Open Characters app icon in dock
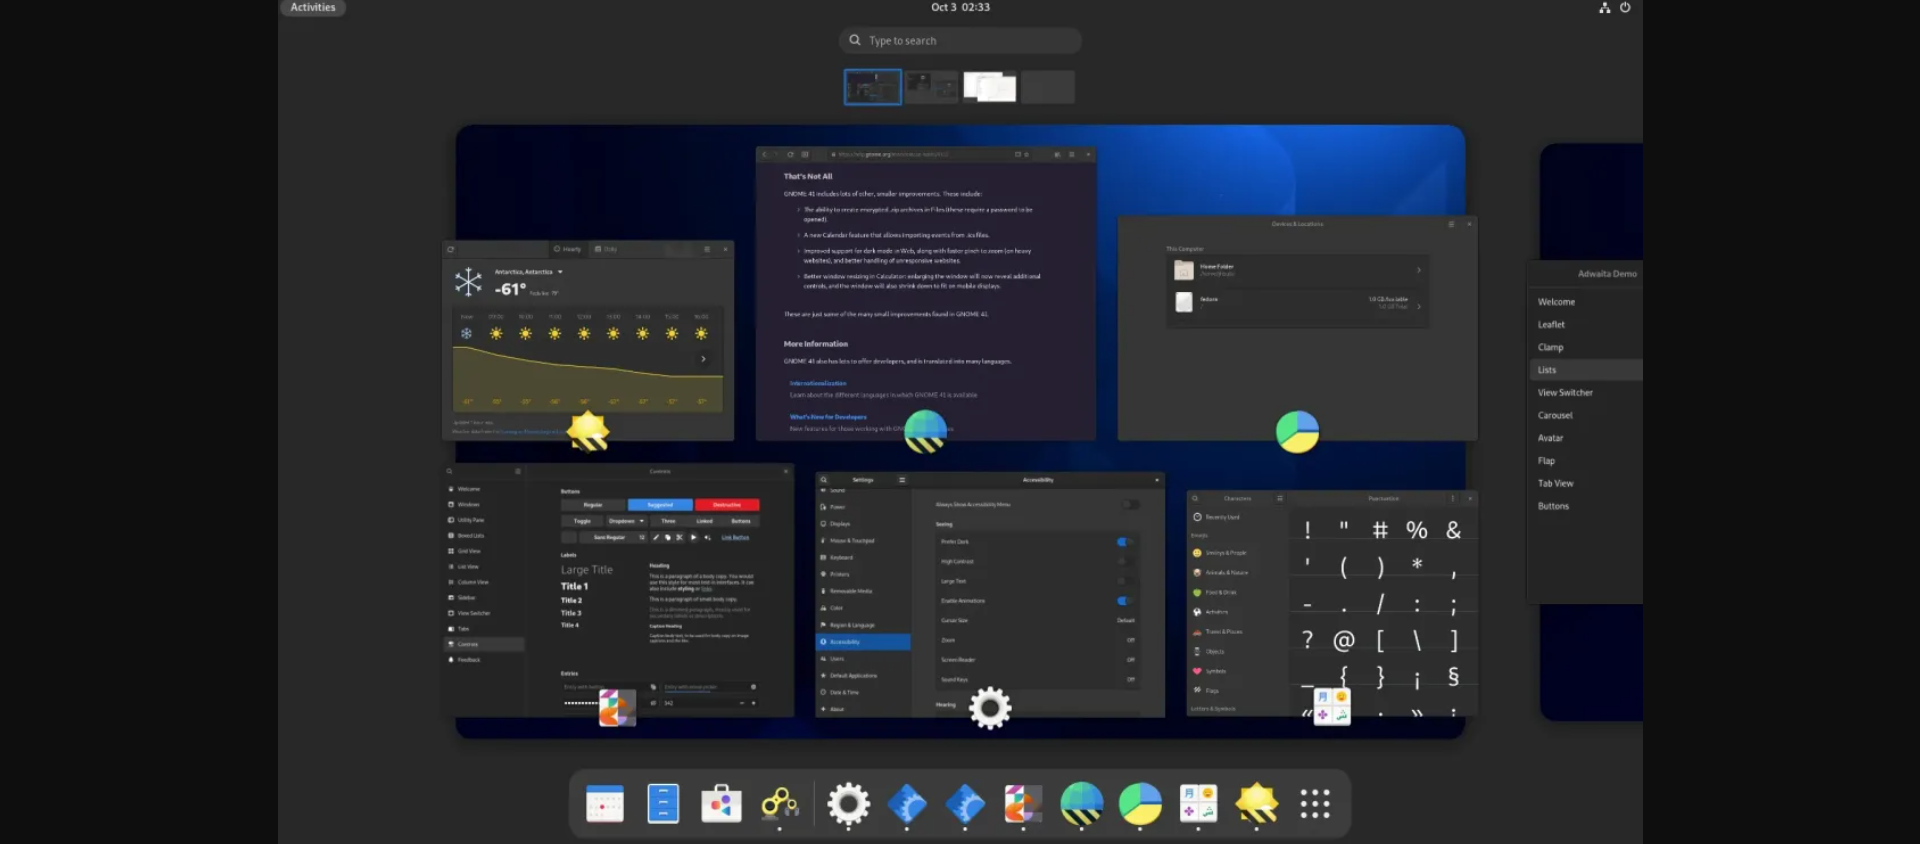Viewport: 1920px width, 844px height. pyautogui.click(x=1198, y=803)
